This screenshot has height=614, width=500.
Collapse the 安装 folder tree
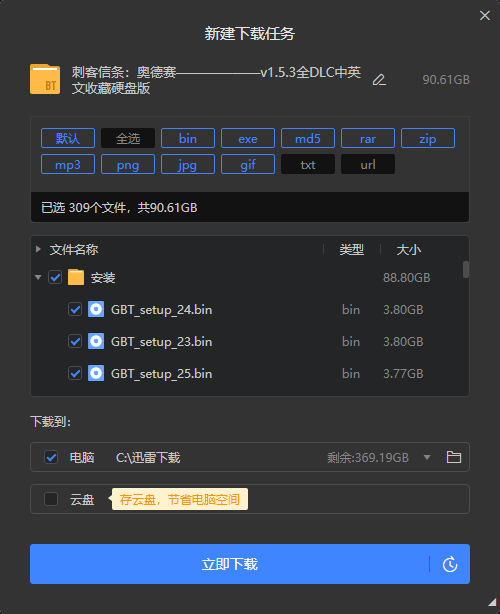[x=38, y=278]
